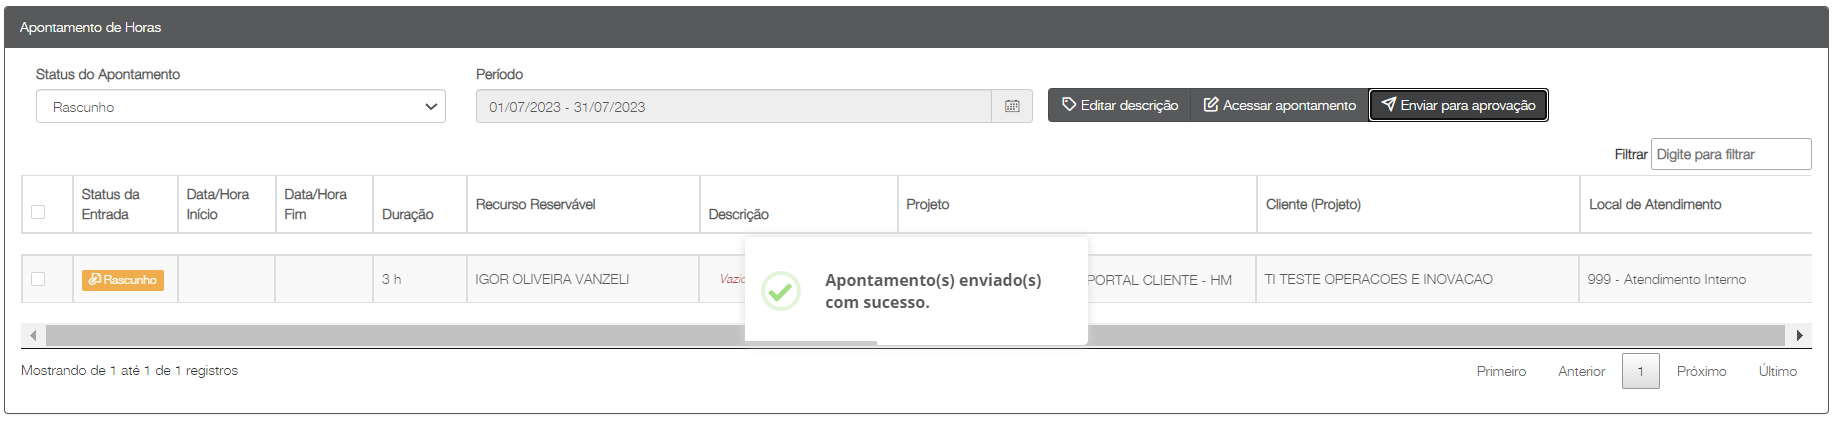
Task: Jump to Primeiro page
Action: (x=1501, y=371)
